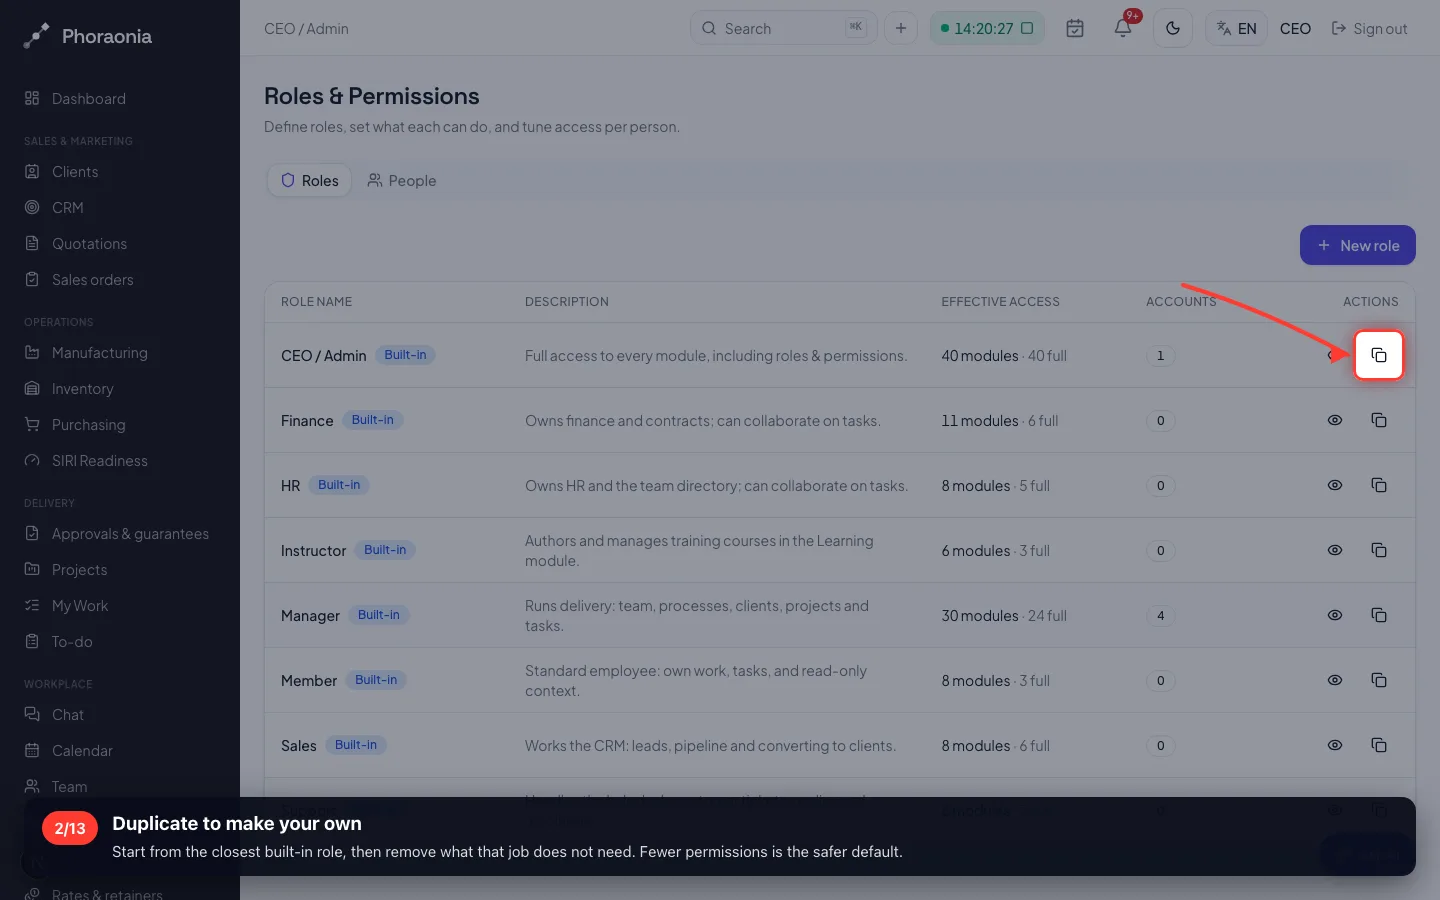Duplicate the HR role
The width and height of the screenshot is (1440, 900).
coord(1379,485)
